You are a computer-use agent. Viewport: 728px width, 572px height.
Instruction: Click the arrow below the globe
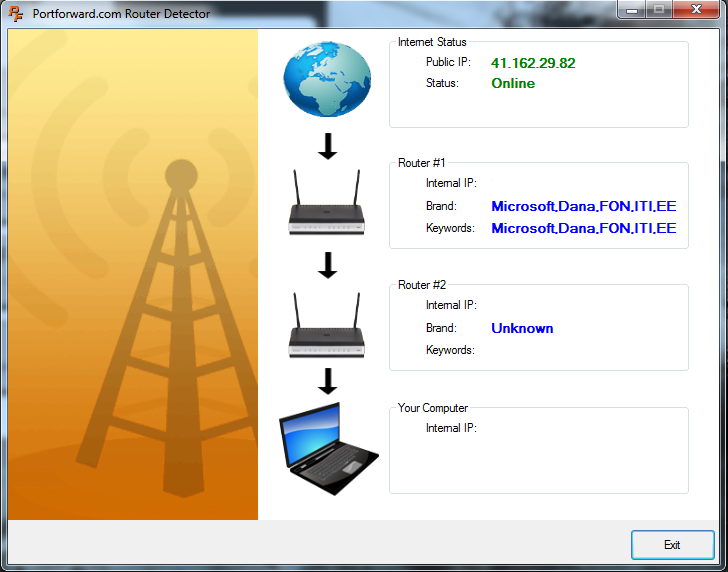click(327, 146)
